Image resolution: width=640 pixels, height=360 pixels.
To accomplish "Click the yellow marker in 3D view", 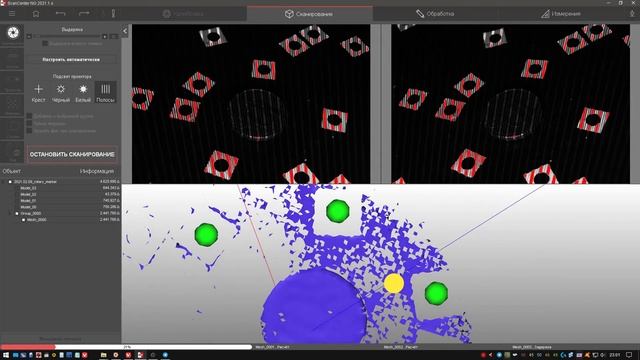I will tap(394, 283).
